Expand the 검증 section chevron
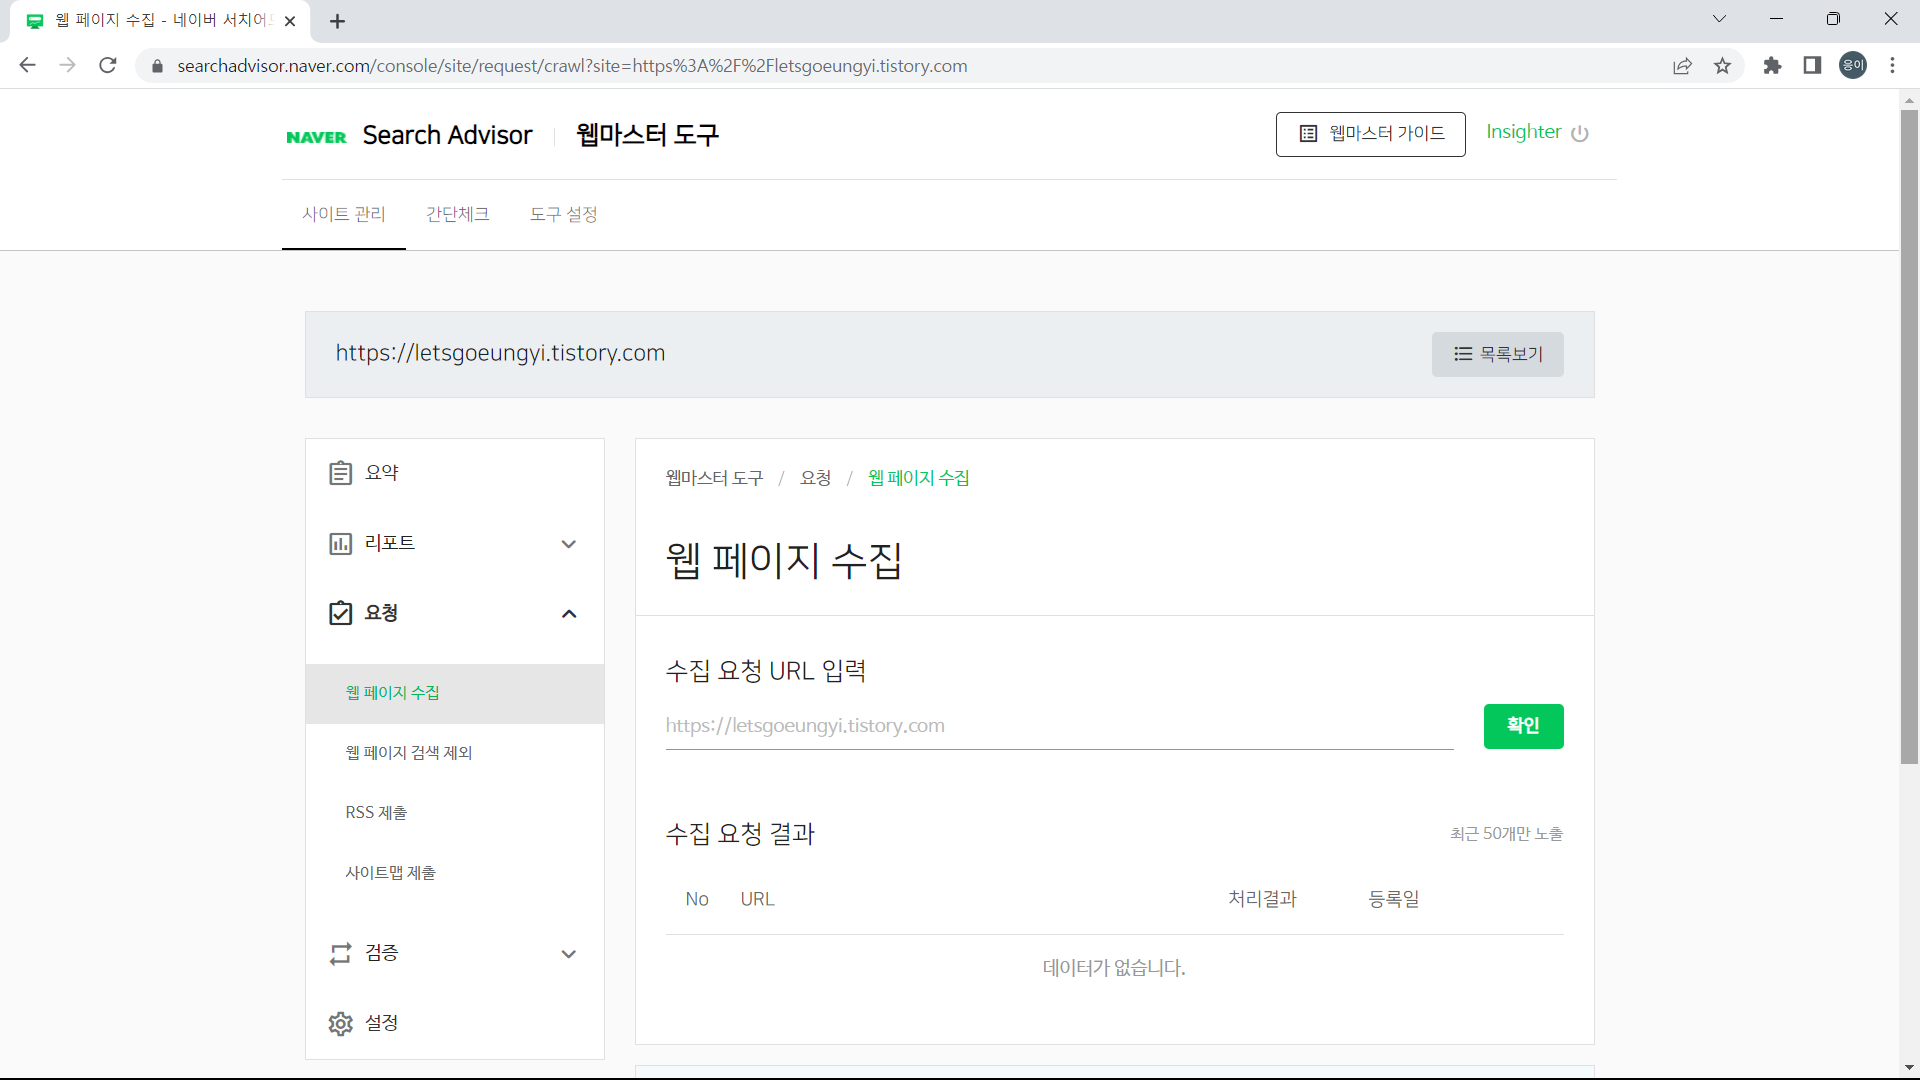Viewport: 1920px width, 1080px height. coord(569,953)
